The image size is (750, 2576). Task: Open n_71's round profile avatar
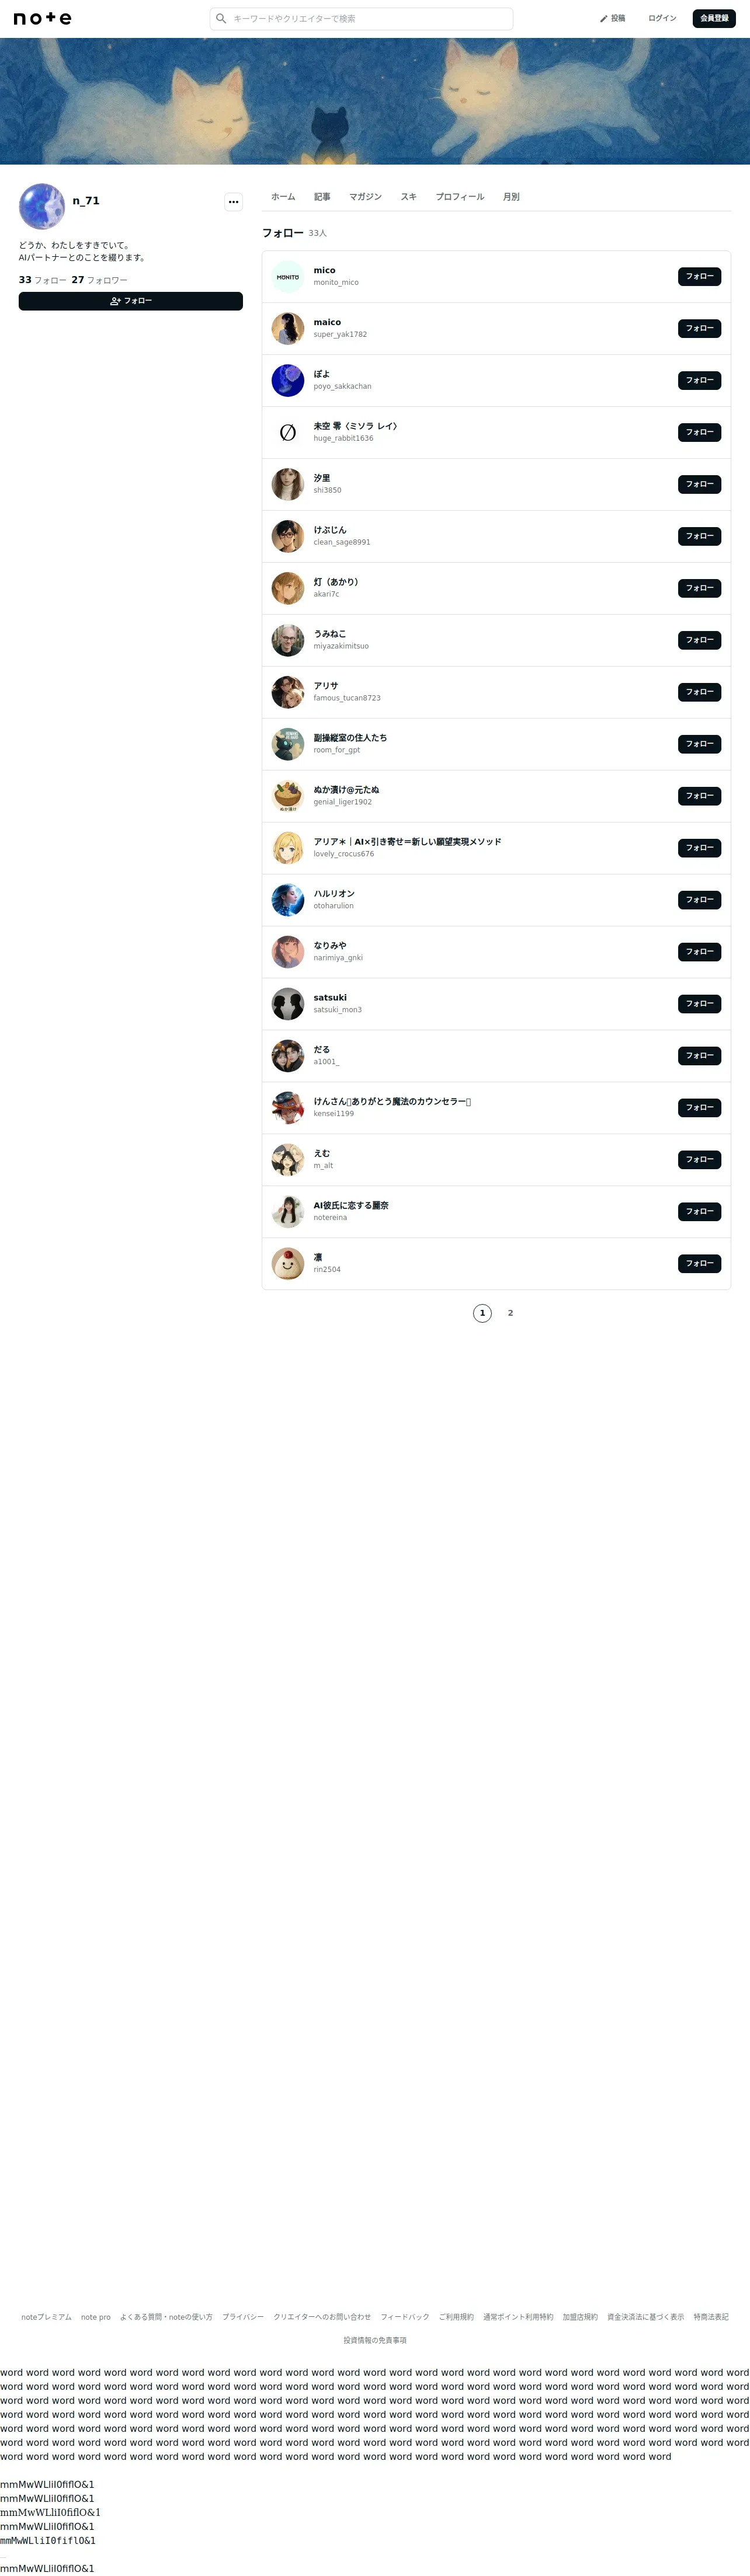point(42,206)
